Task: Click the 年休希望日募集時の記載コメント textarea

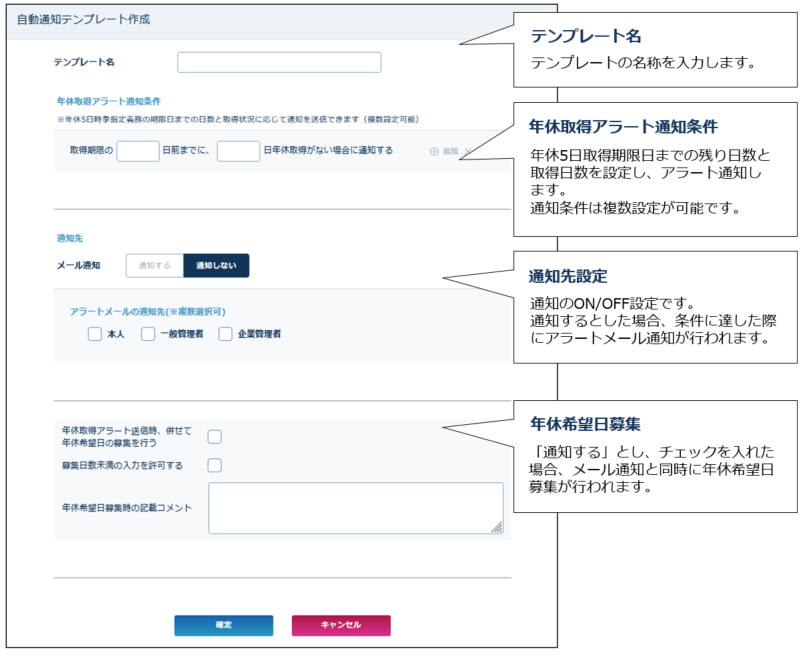Action: click(356, 508)
